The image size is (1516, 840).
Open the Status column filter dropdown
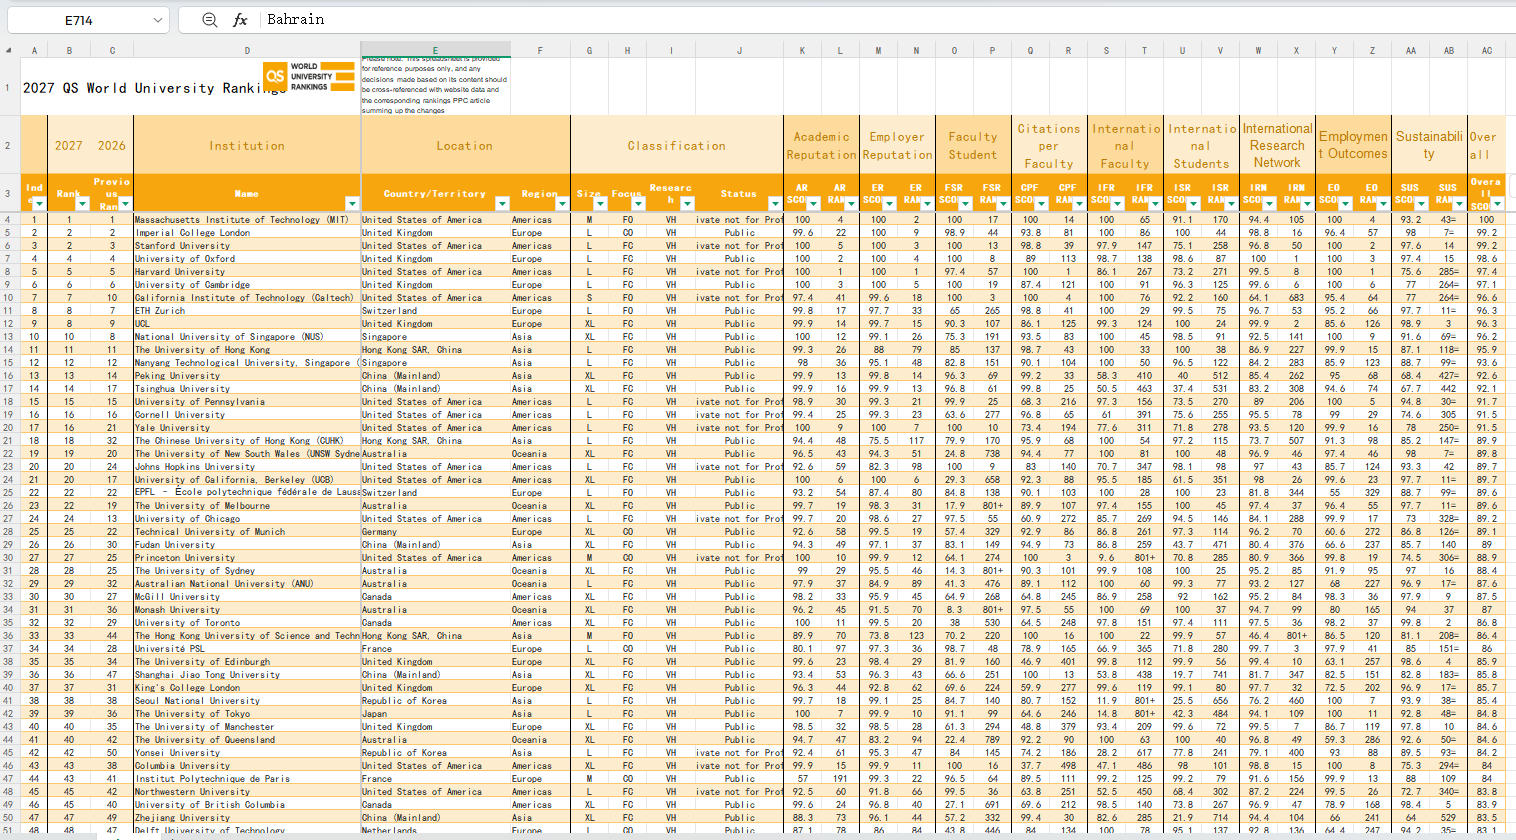(x=775, y=204)
